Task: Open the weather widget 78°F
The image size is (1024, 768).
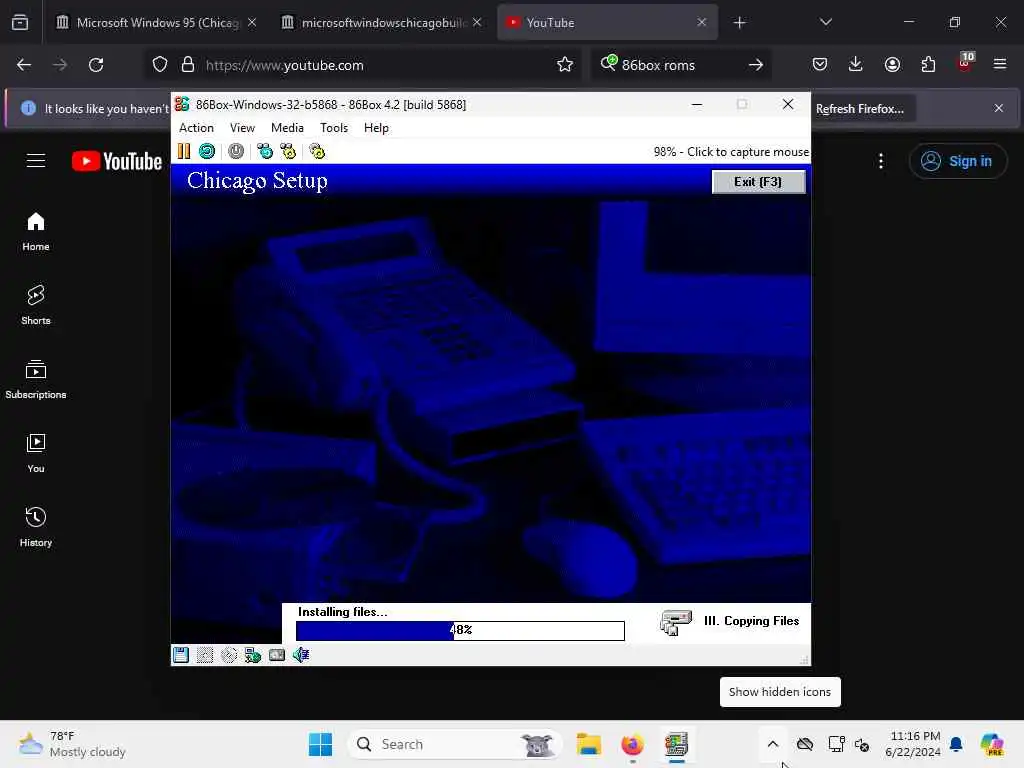Action: 72,744
